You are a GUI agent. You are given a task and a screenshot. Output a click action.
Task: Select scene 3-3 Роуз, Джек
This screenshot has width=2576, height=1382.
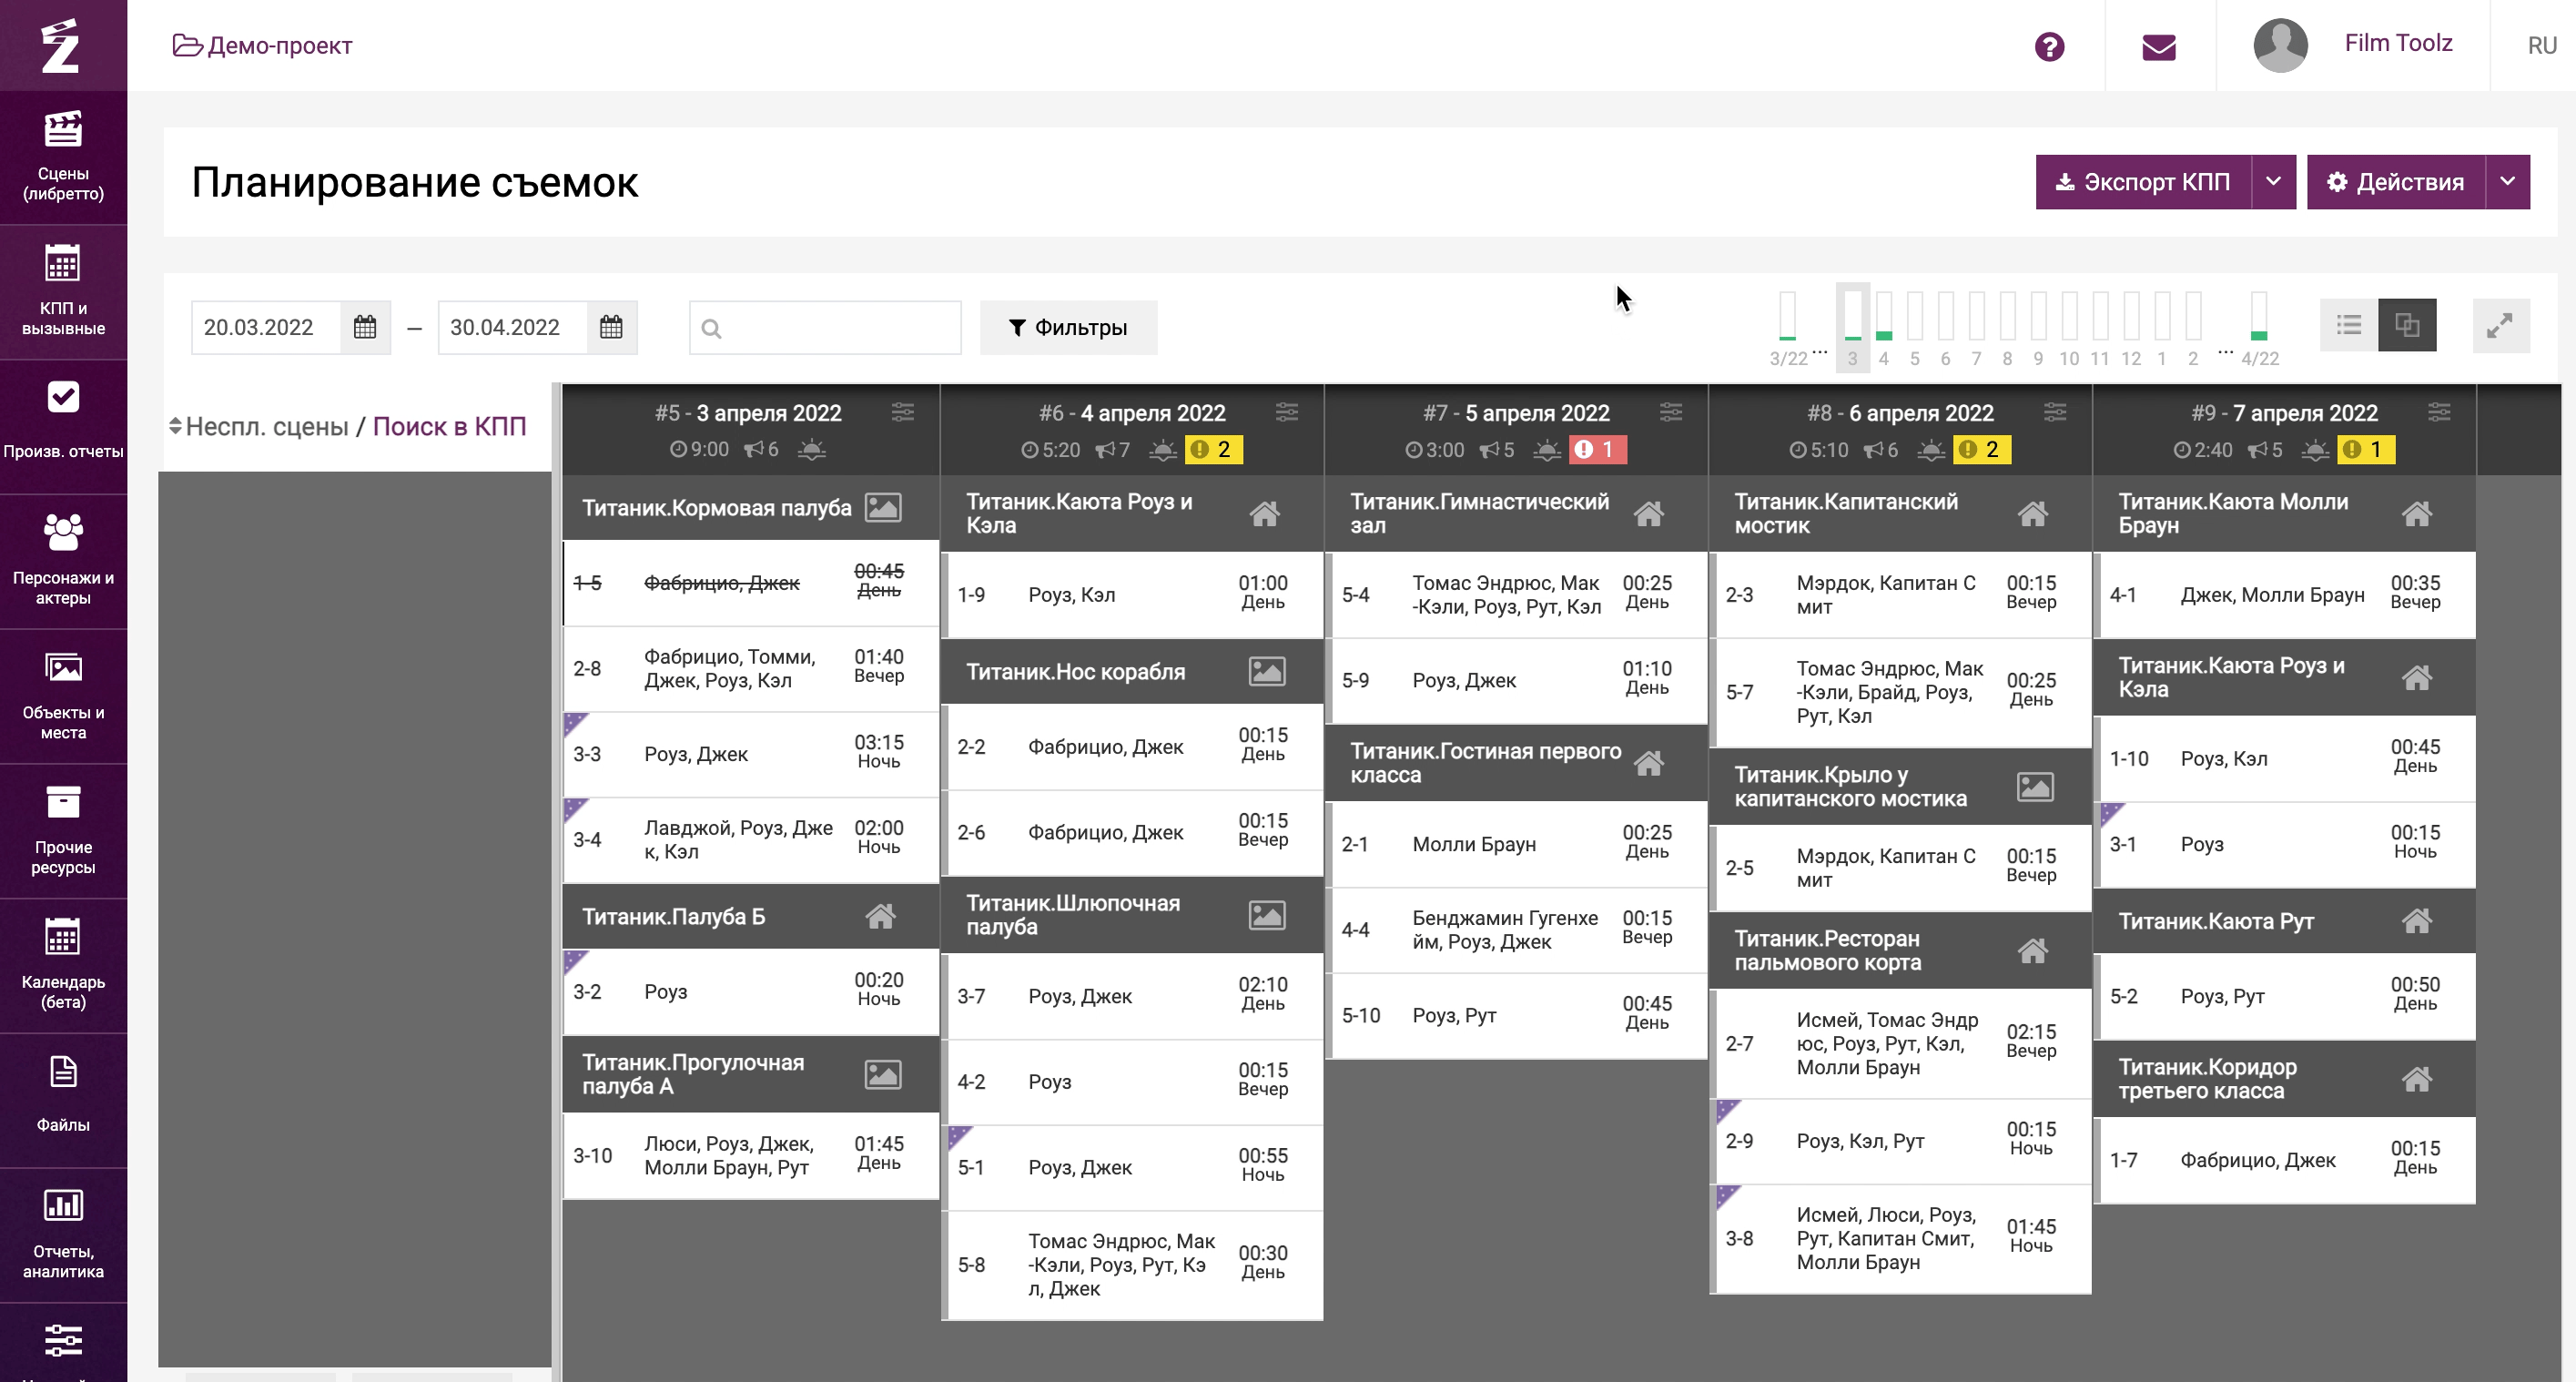(x=750, y=754)
